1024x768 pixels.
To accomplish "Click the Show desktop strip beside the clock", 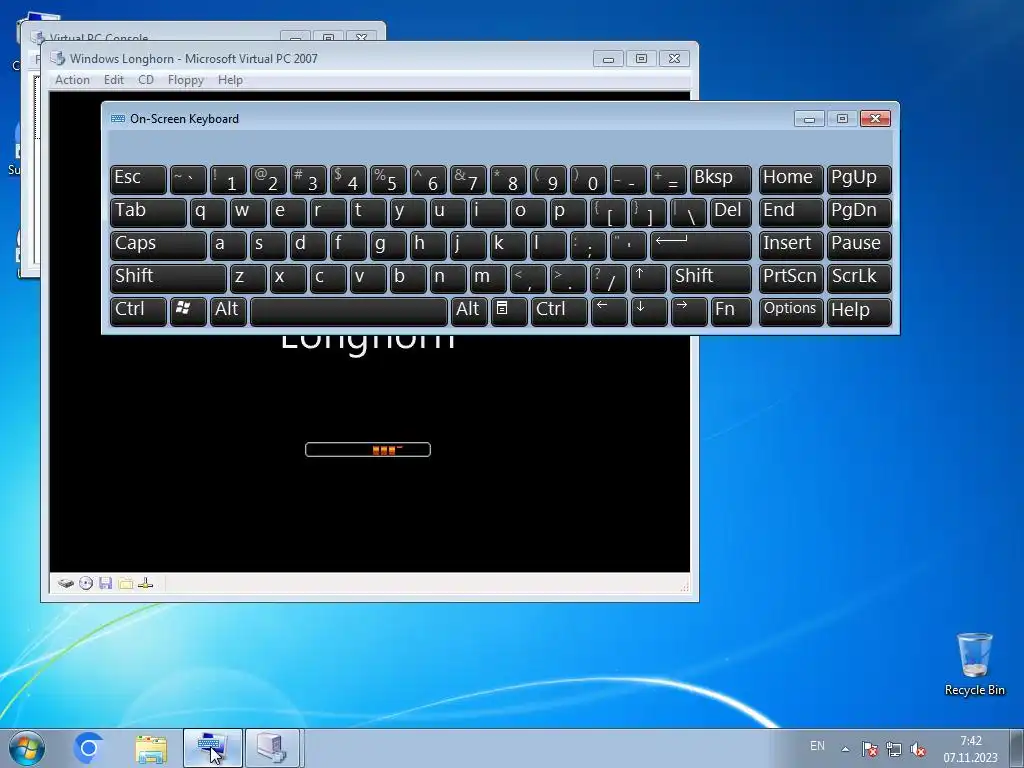I will coord(1016,748).
